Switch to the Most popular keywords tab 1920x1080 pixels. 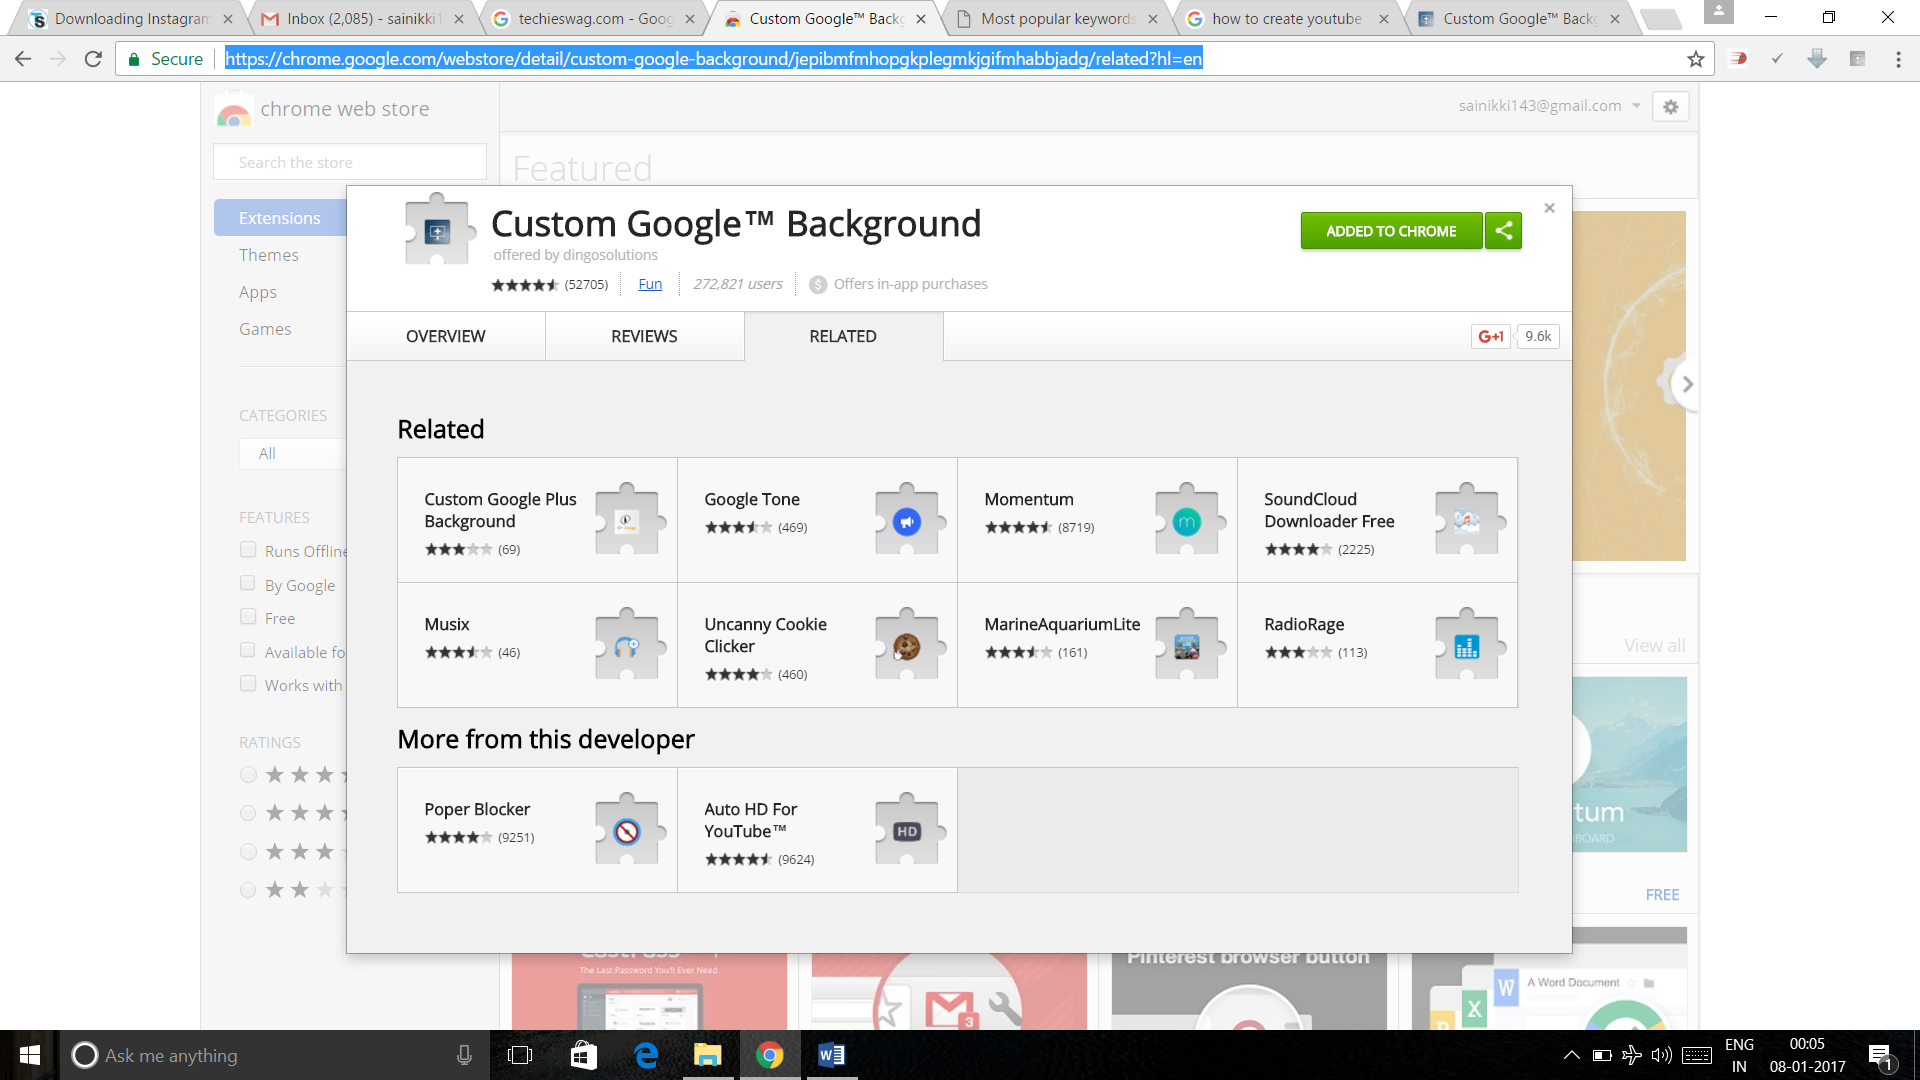pos(1058,18)
